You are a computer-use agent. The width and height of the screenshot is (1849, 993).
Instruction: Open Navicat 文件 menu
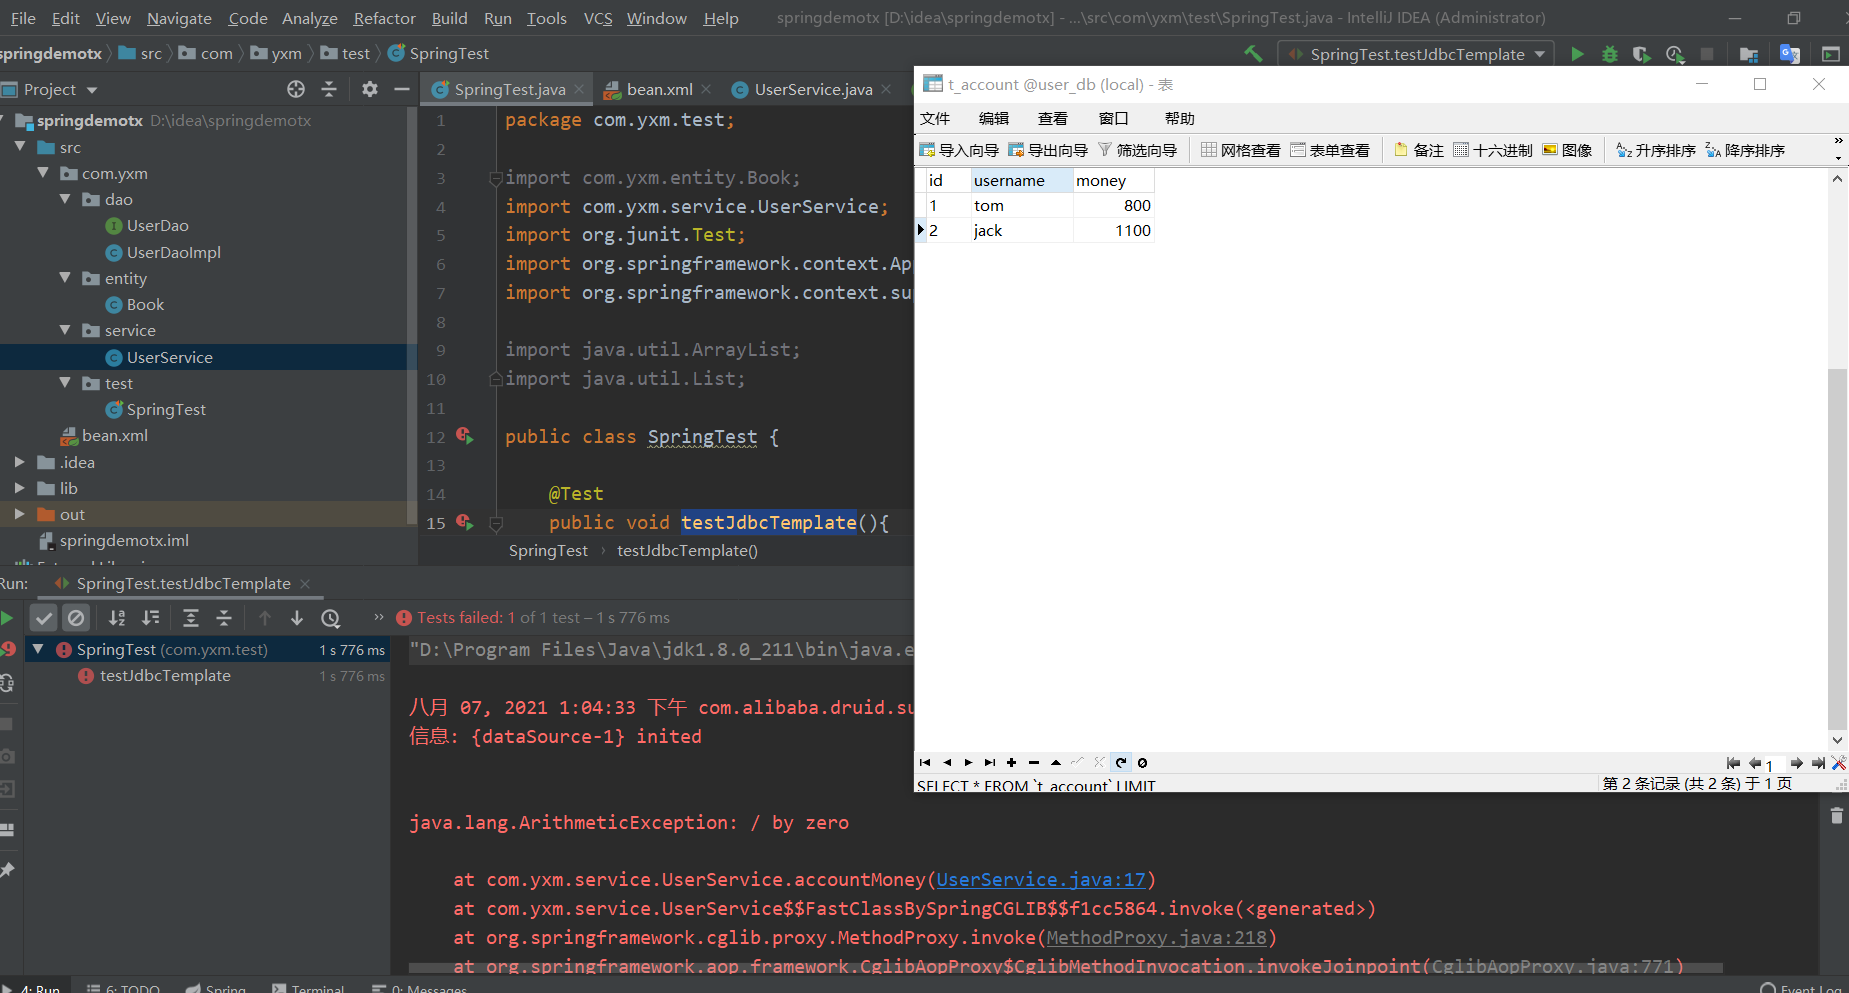coord(935,118)
